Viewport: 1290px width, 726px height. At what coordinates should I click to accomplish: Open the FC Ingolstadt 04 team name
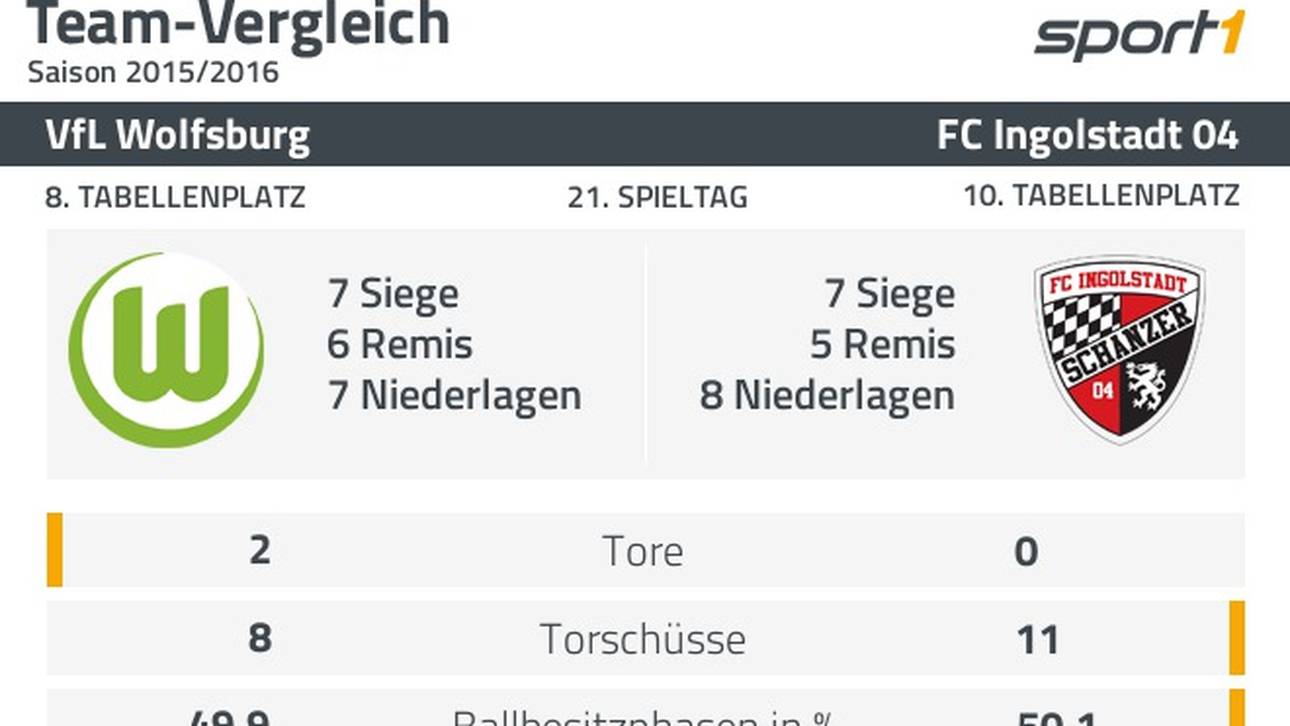(x=1087, y=135)
